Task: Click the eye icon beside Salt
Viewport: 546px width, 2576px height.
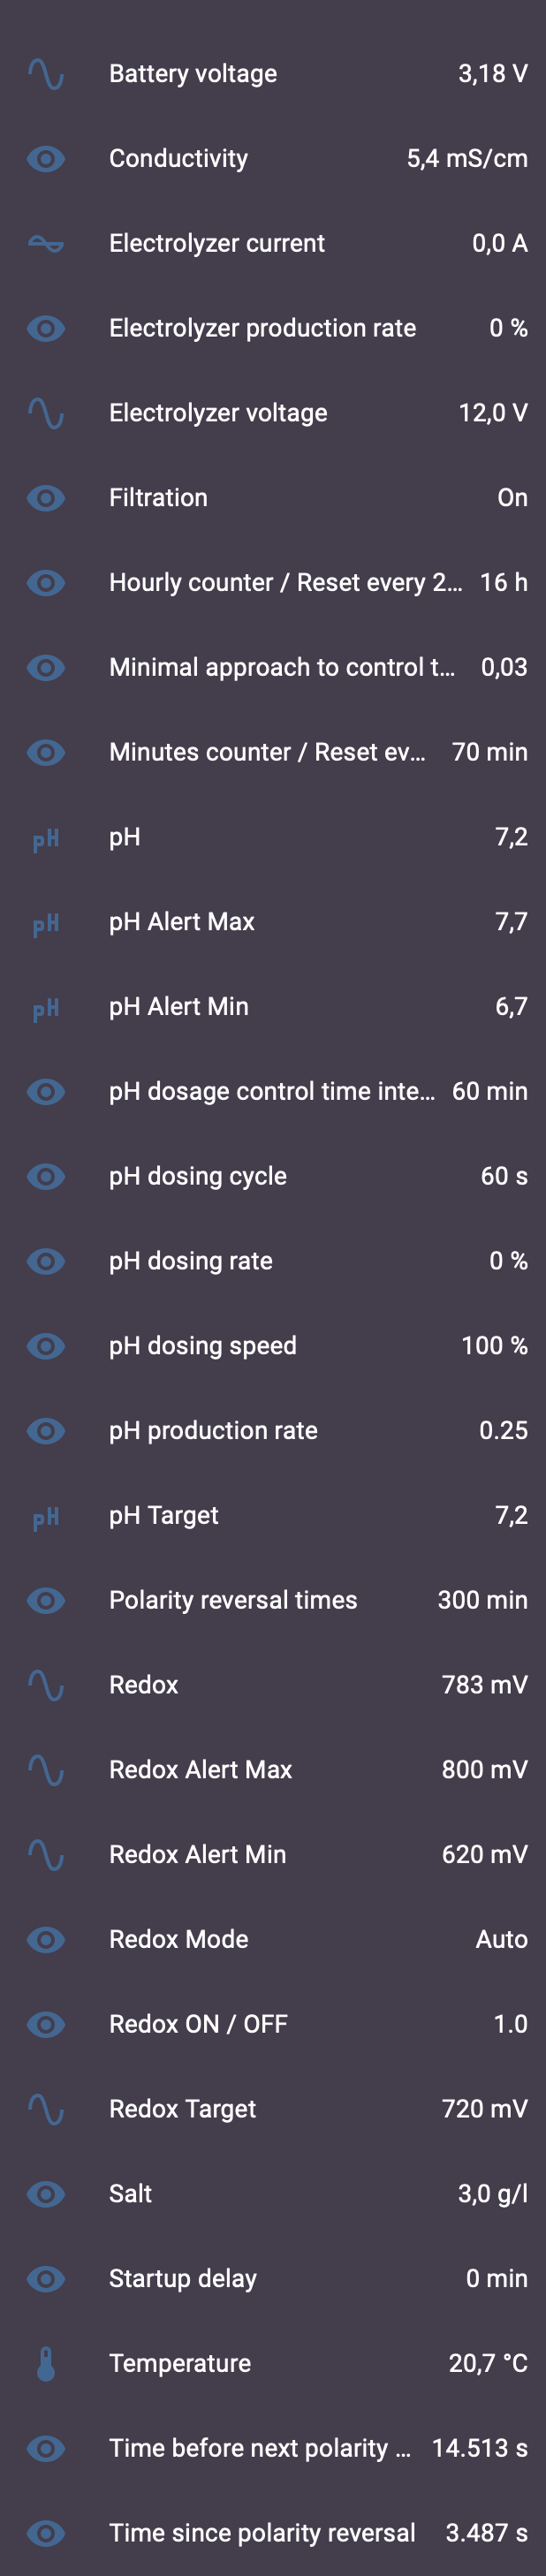Action: click(x=46, y=2194)
